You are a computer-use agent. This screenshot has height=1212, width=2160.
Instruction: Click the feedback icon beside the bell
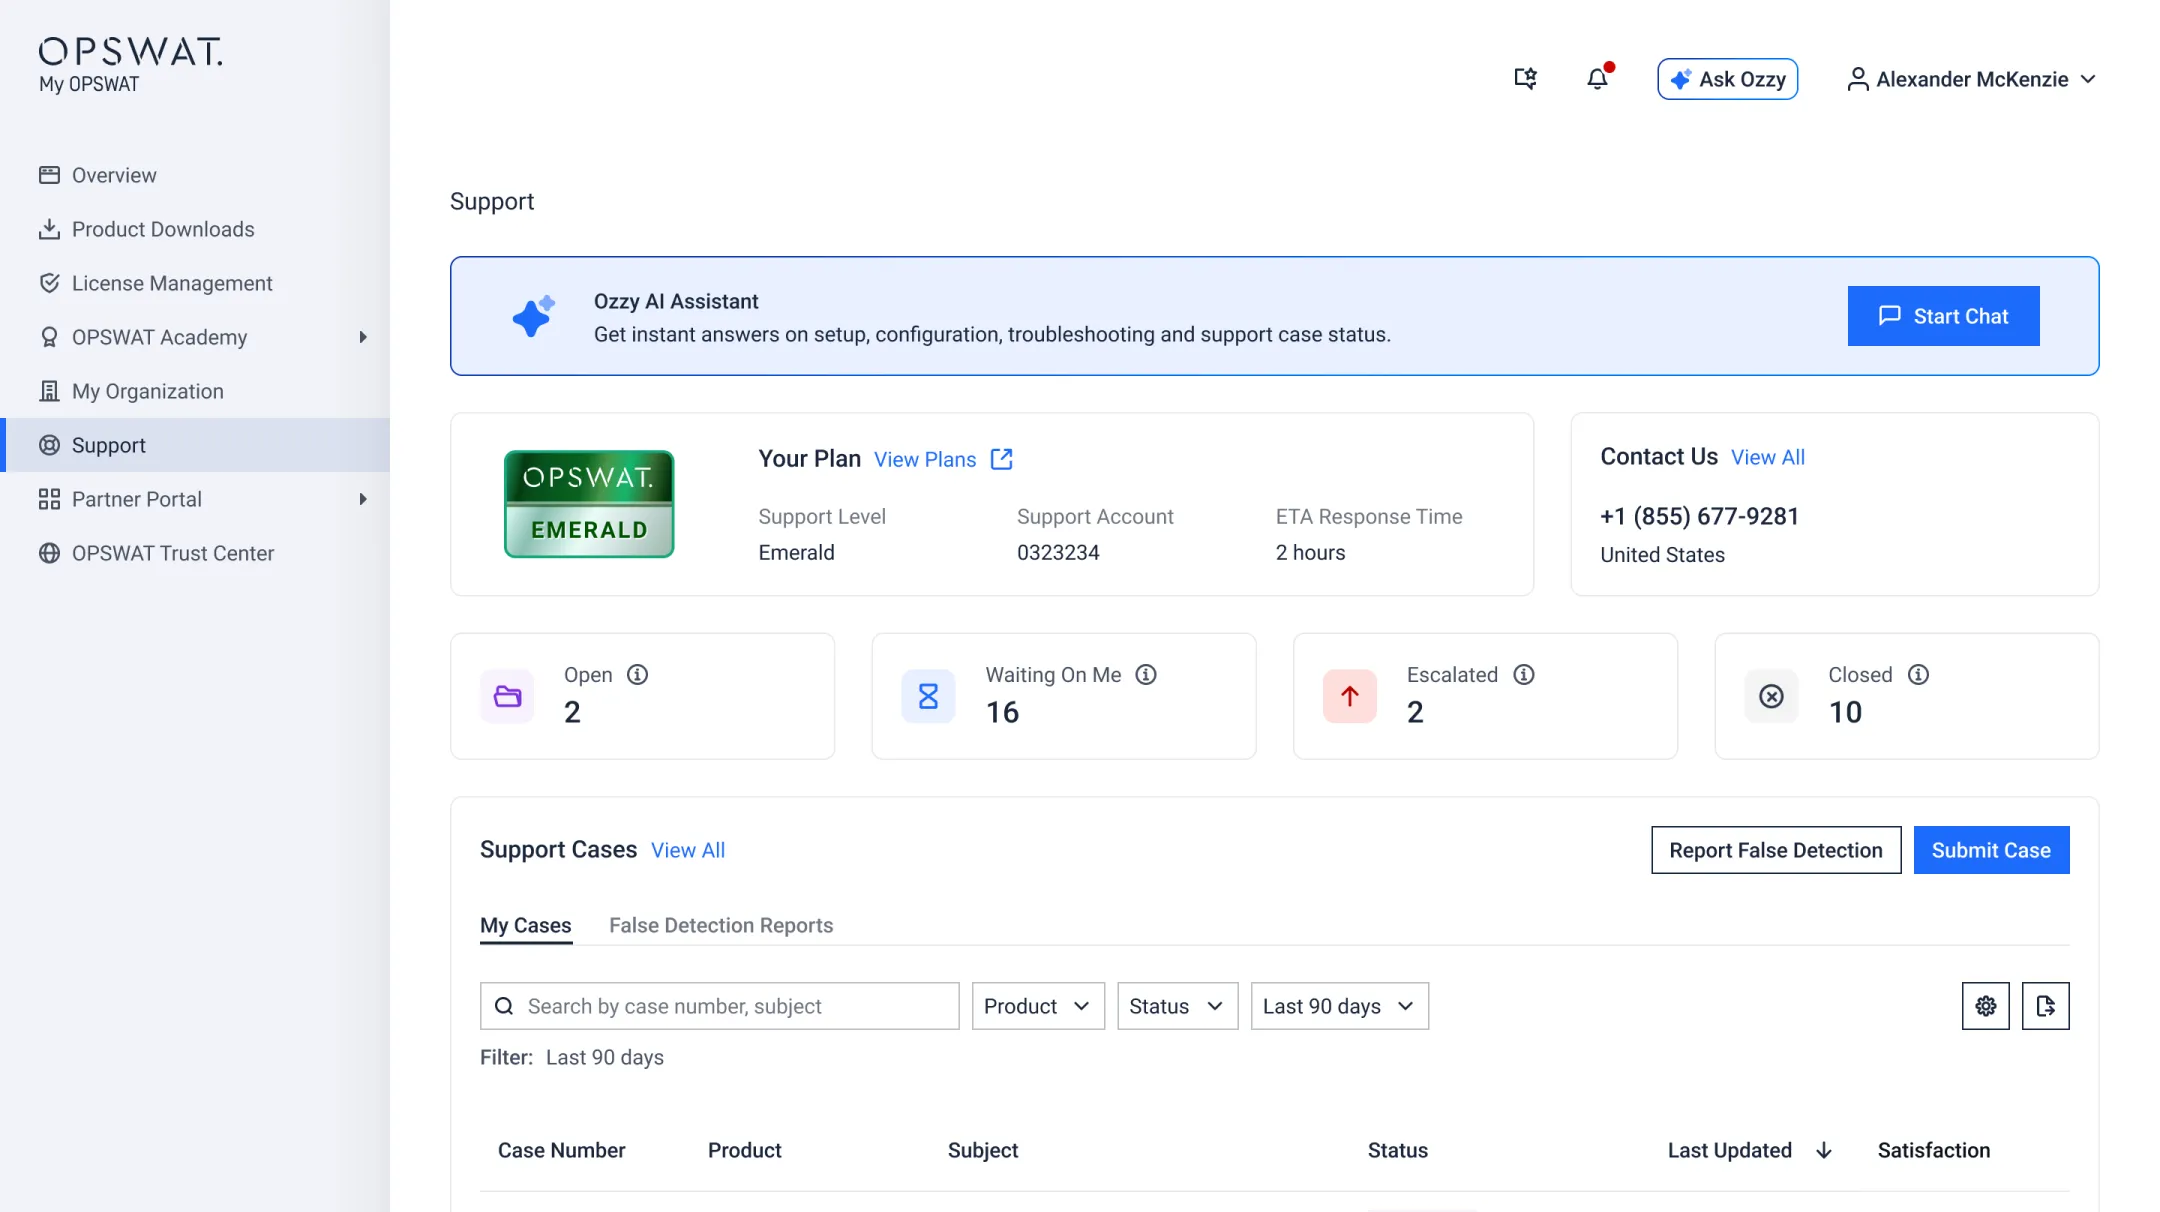[1525, 79]
